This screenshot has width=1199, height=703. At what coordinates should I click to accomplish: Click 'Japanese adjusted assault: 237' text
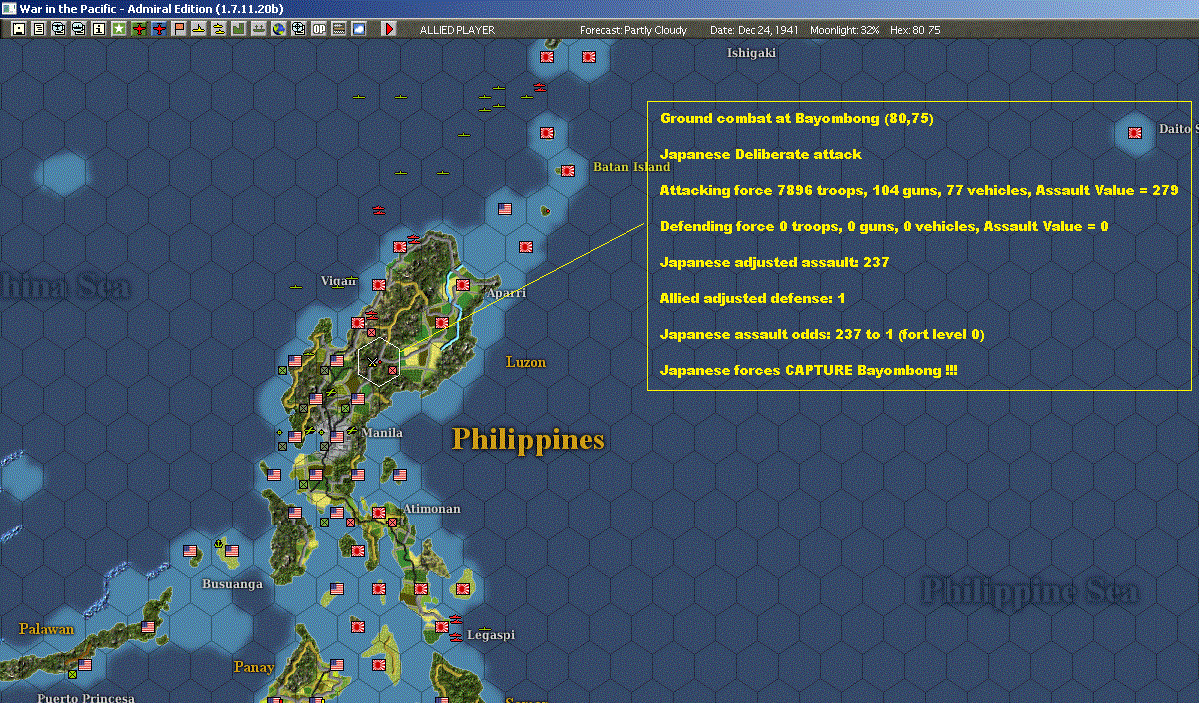(774, 262)
